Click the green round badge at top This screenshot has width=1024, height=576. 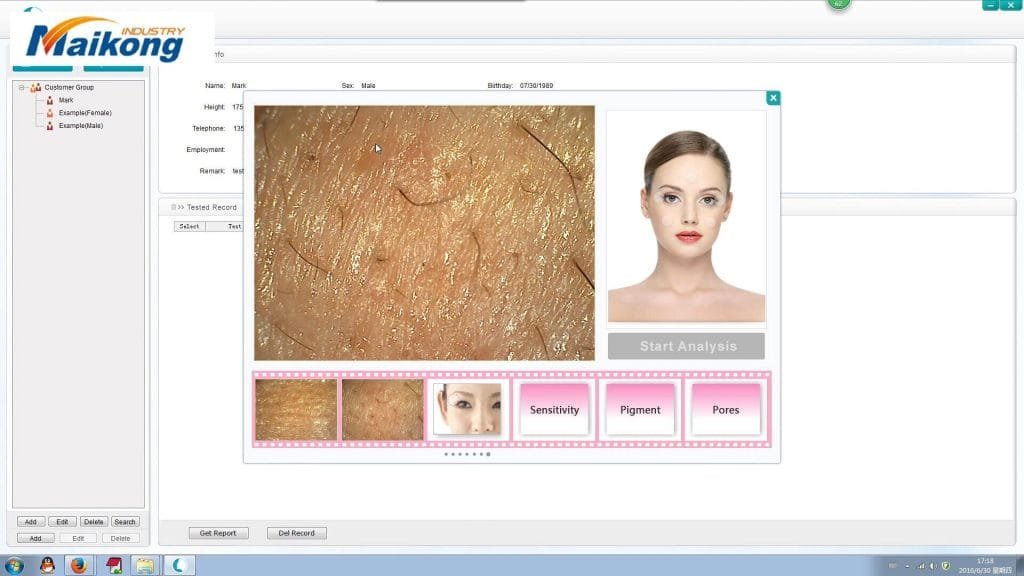839,4
